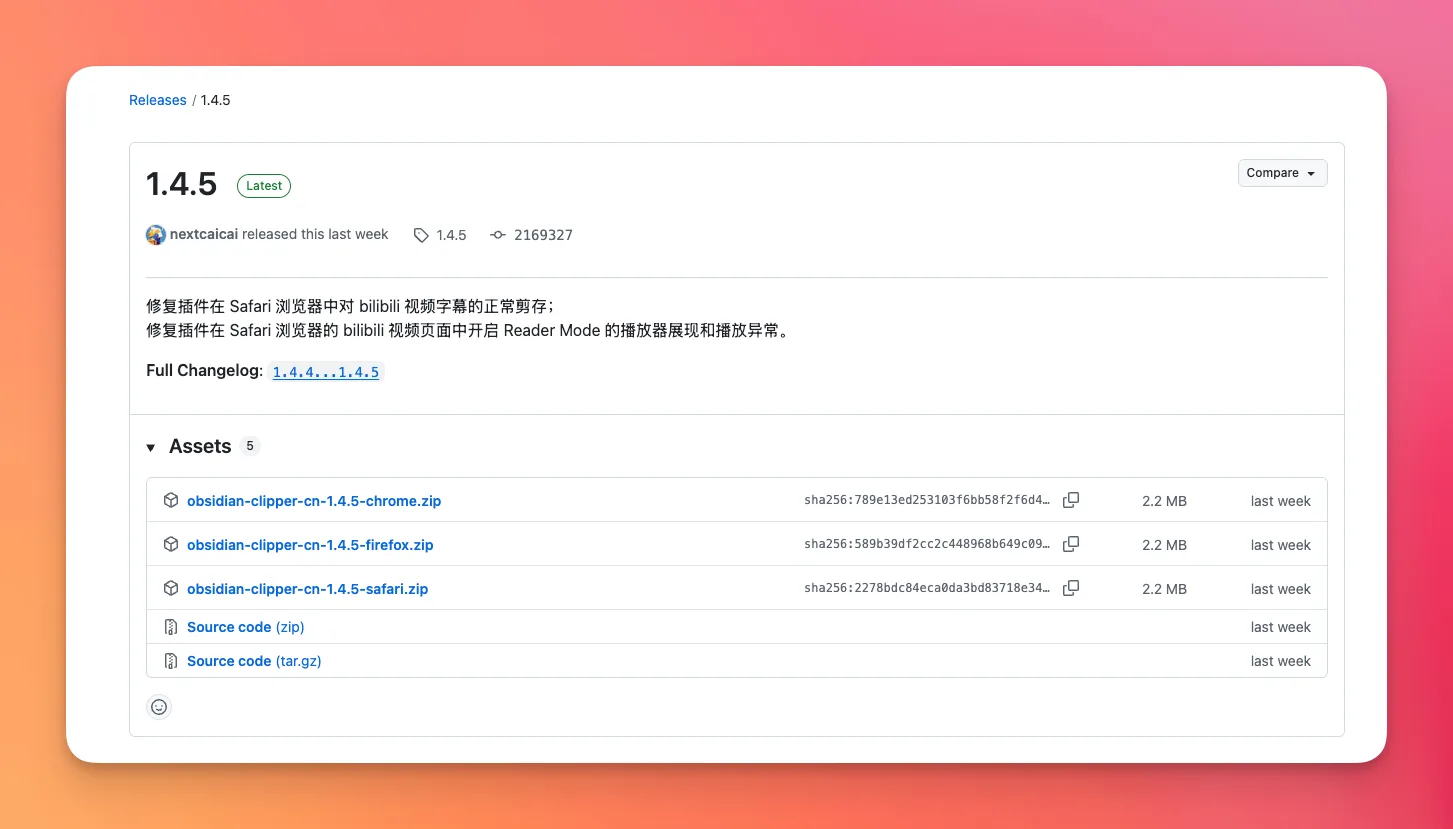The width and height of the screenshot is (1453, 829).
Task: Download obsidian-clipper-cn-1.4.5-safari.zip
Action: tap(307, 589)
